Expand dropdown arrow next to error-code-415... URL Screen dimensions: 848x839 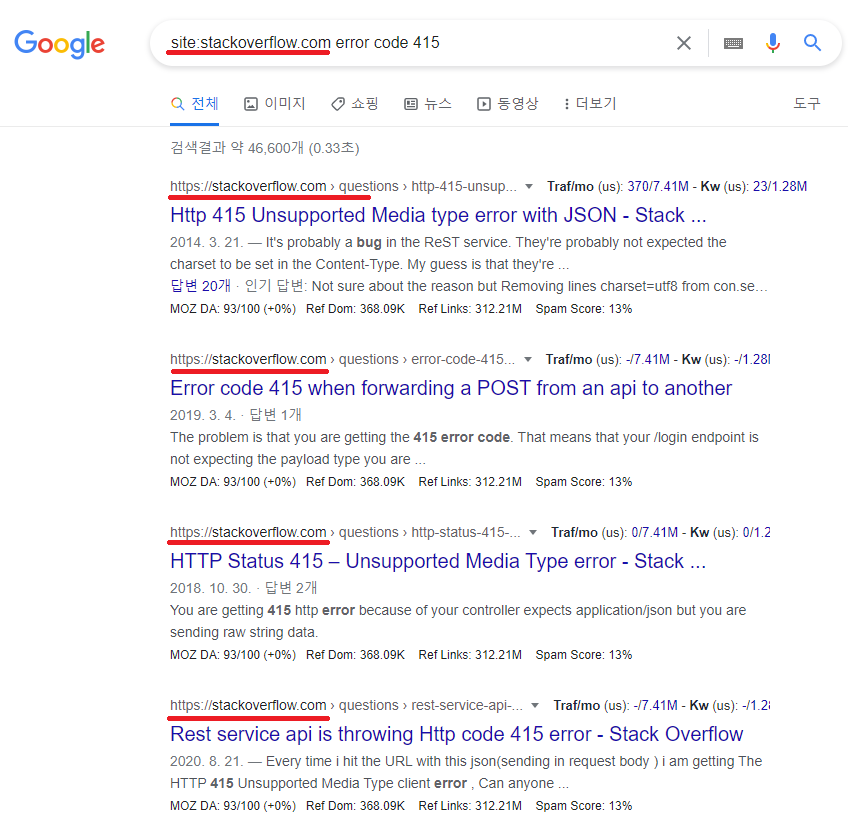point(528,360)
